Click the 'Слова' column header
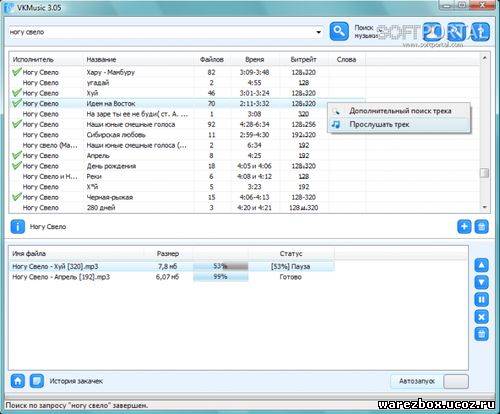This screenshot has height=414, width=500. click(x=346, y=60)
